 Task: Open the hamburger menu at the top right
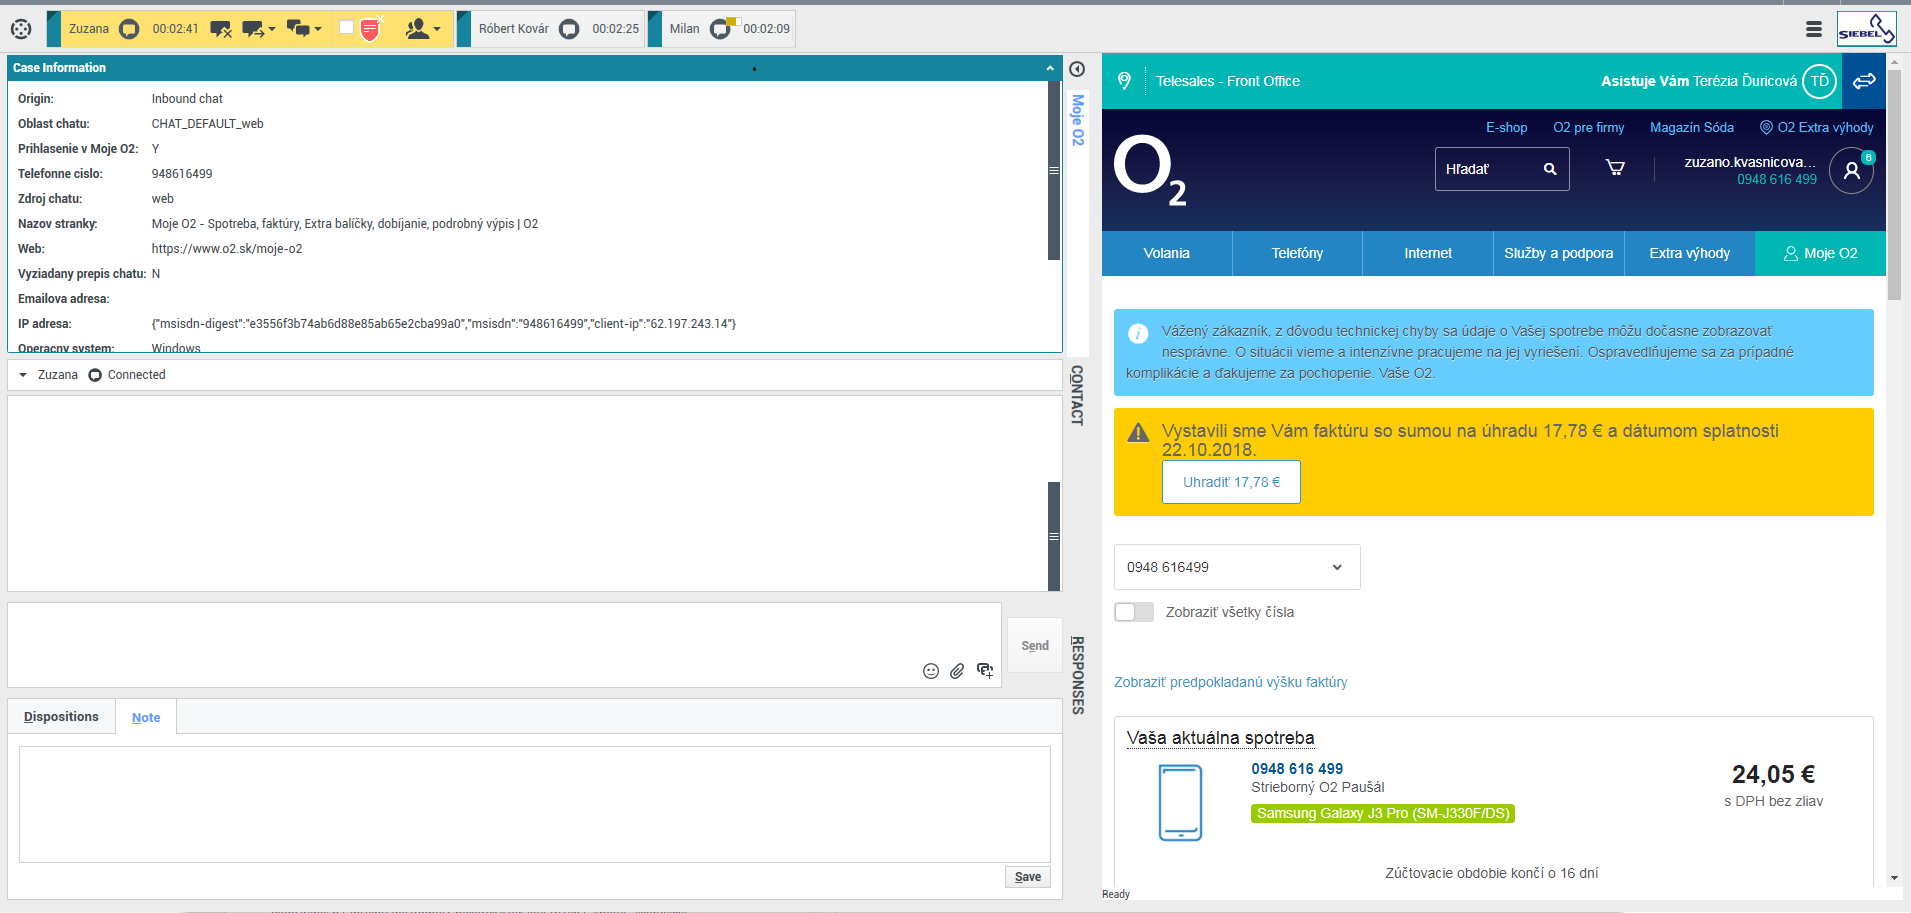click(1814, 28)
